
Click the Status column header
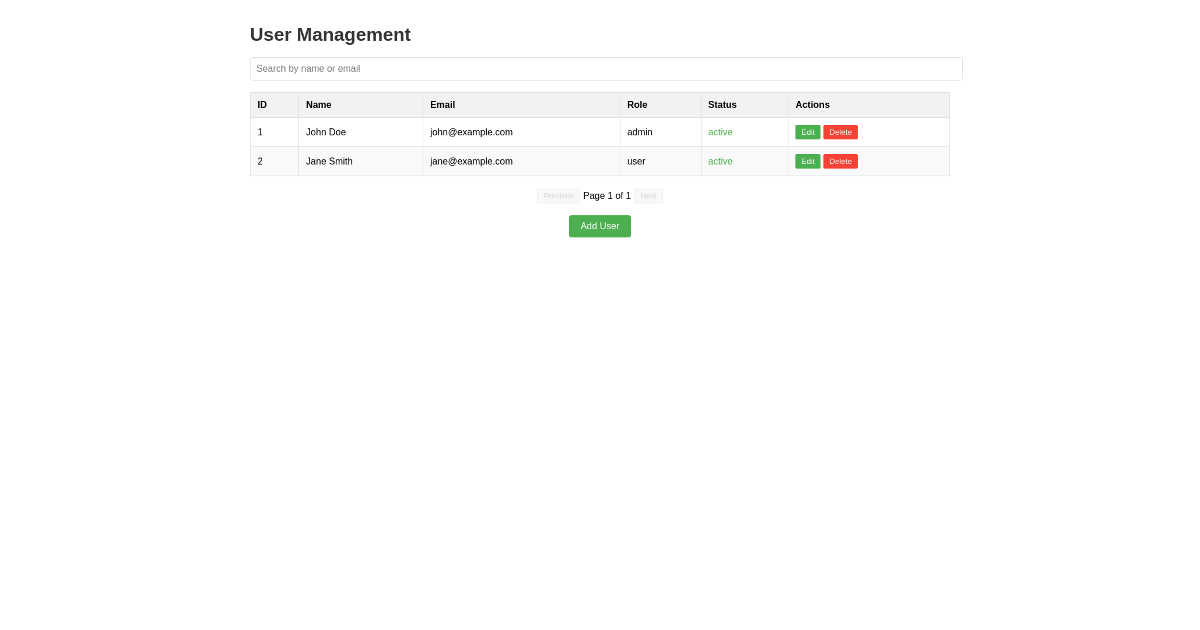point(722,105)
